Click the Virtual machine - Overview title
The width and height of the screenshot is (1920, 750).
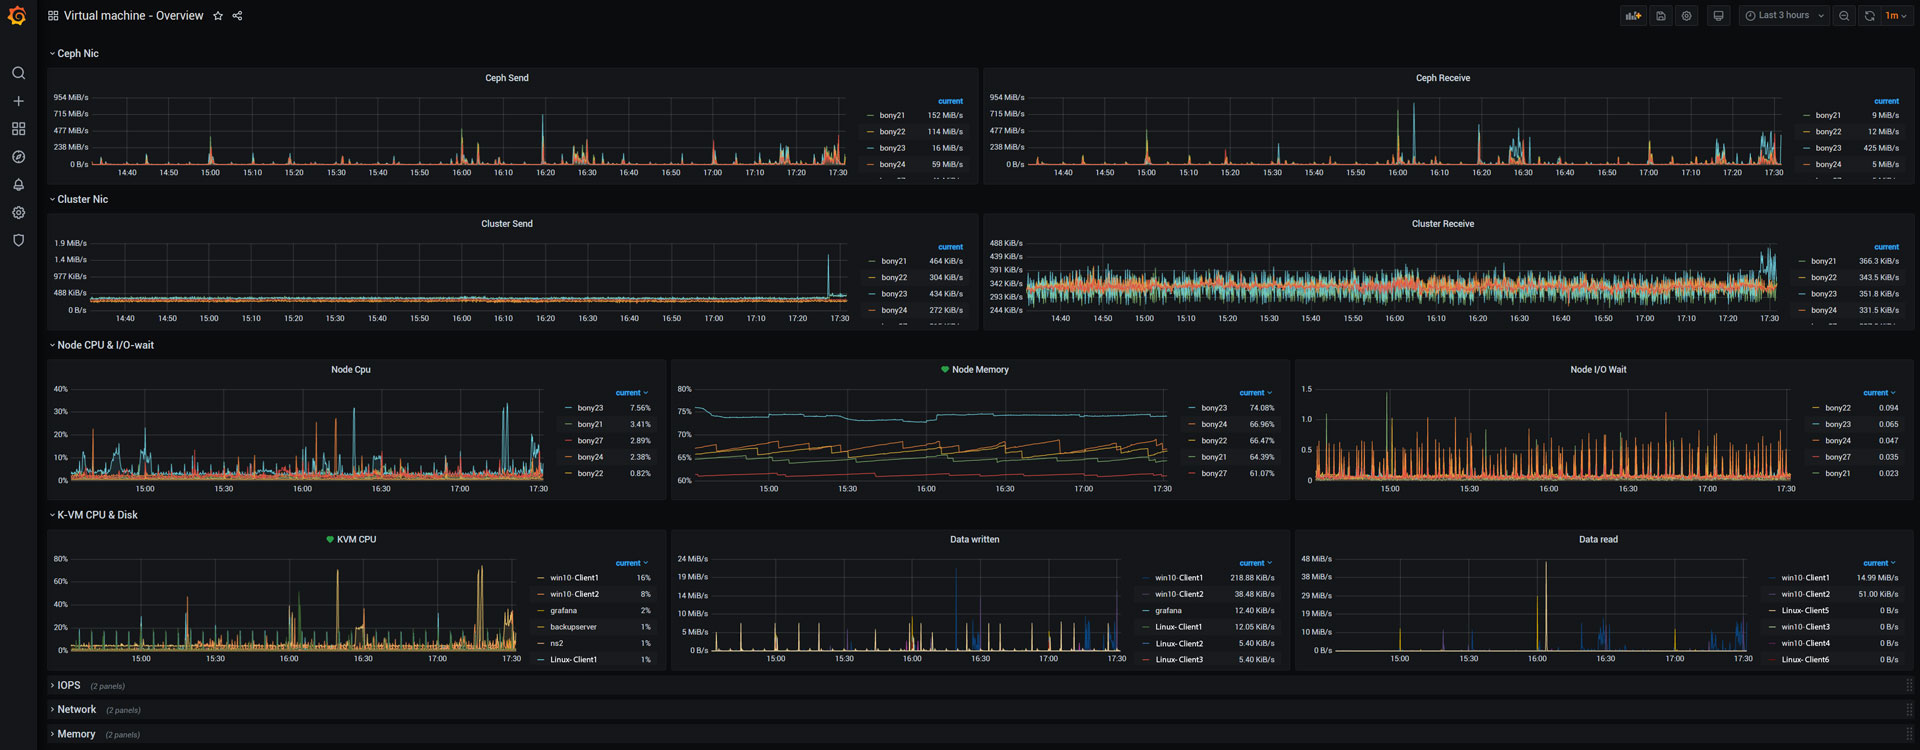pos(133,16)
